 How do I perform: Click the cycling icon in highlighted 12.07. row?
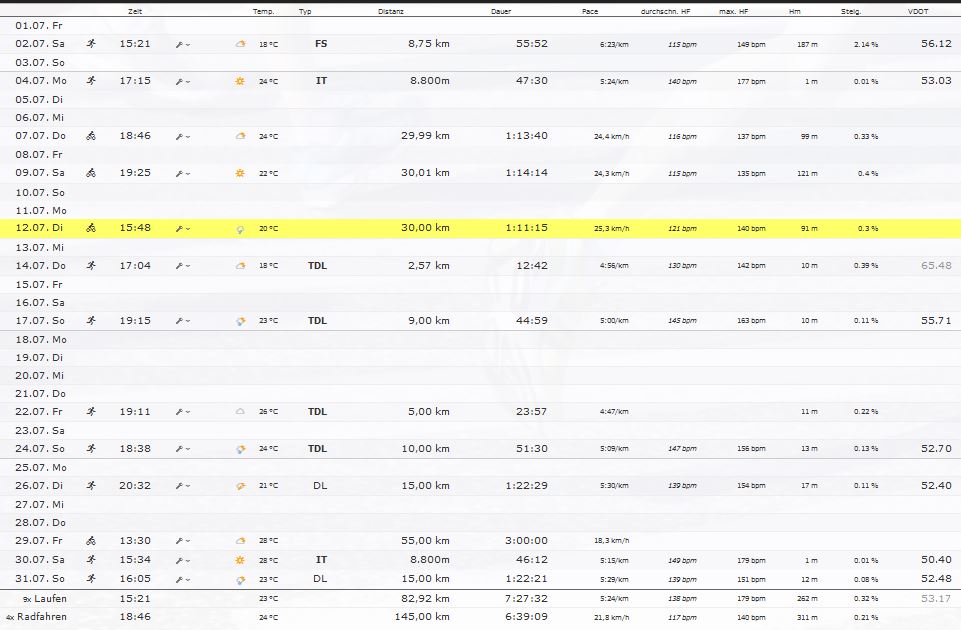pyautogui.click(x=91, y=228)
